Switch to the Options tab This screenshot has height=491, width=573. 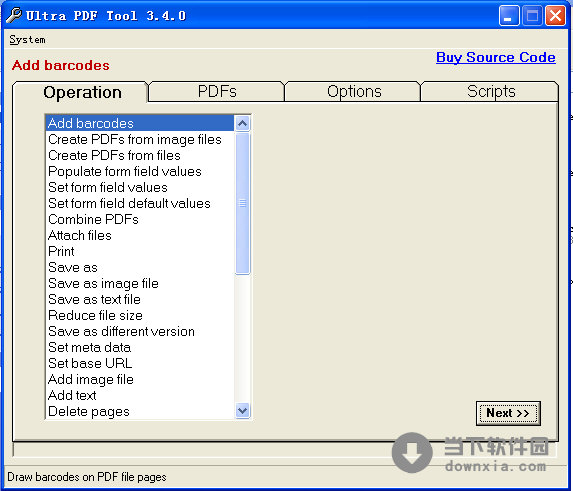click(x=354, y=91)
